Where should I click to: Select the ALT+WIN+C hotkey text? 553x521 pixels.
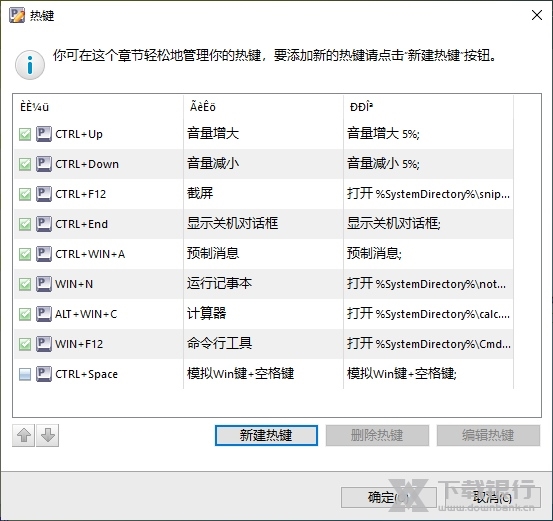(x=86, y=314)
